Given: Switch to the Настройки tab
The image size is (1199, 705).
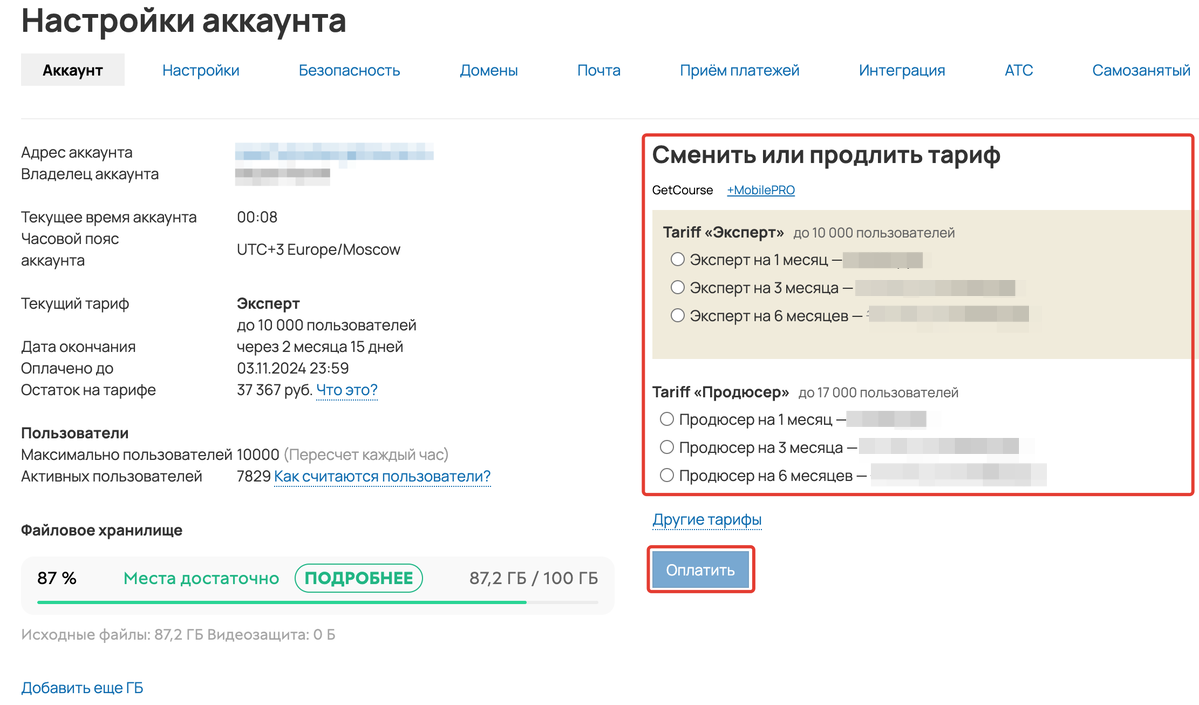Looking at the screenshot, I should (x=200, y=69).
